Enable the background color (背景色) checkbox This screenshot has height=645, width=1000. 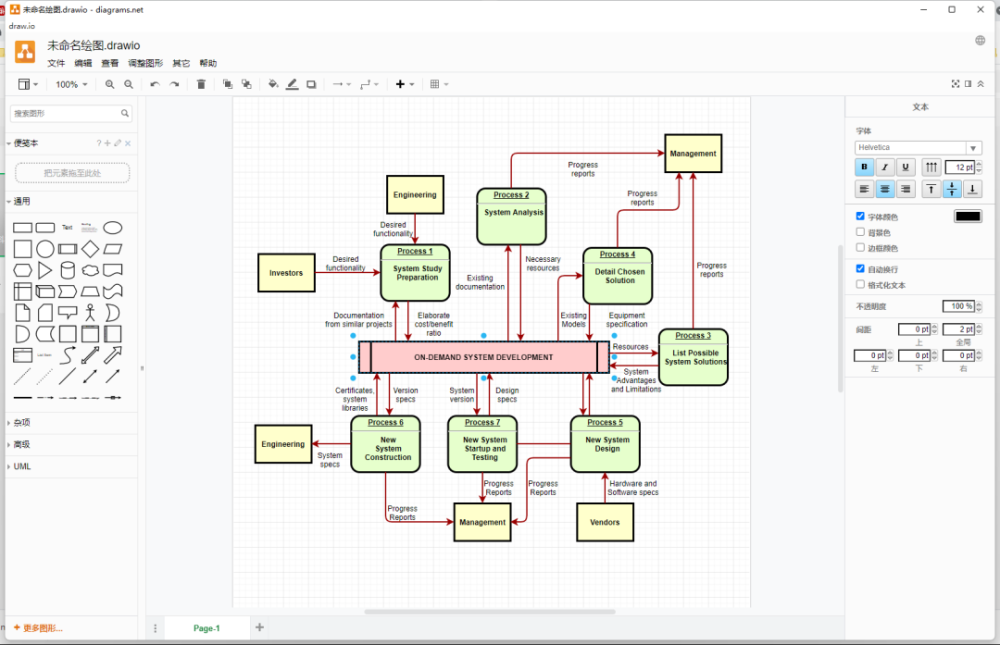[x=860, y=232]
